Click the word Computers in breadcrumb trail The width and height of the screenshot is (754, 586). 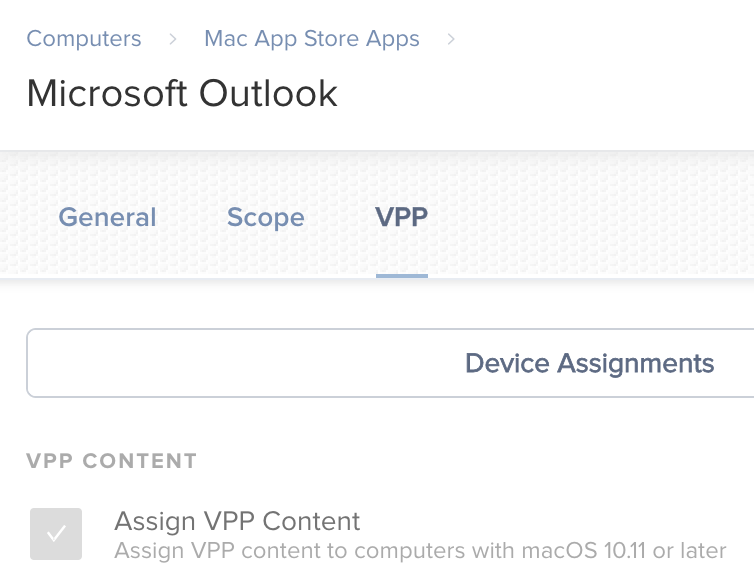click(x=84, y=38)
